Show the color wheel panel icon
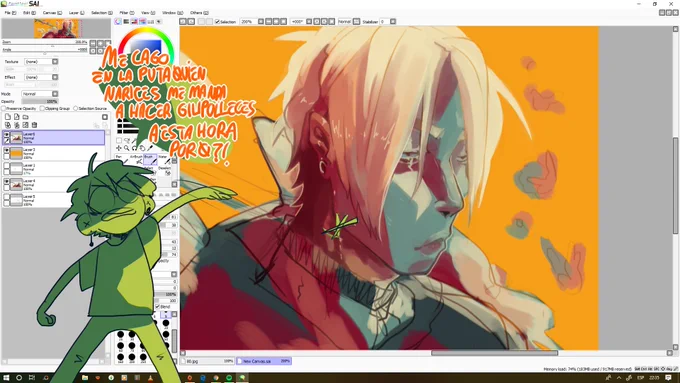The width and height of the screenshot is (680, 383). click(x=118, y=21)
